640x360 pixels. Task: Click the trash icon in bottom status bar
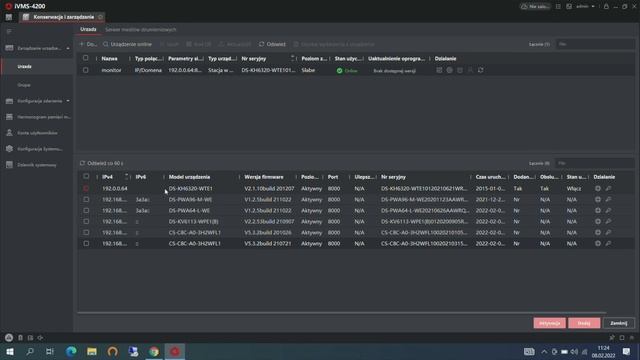point(20,338)
